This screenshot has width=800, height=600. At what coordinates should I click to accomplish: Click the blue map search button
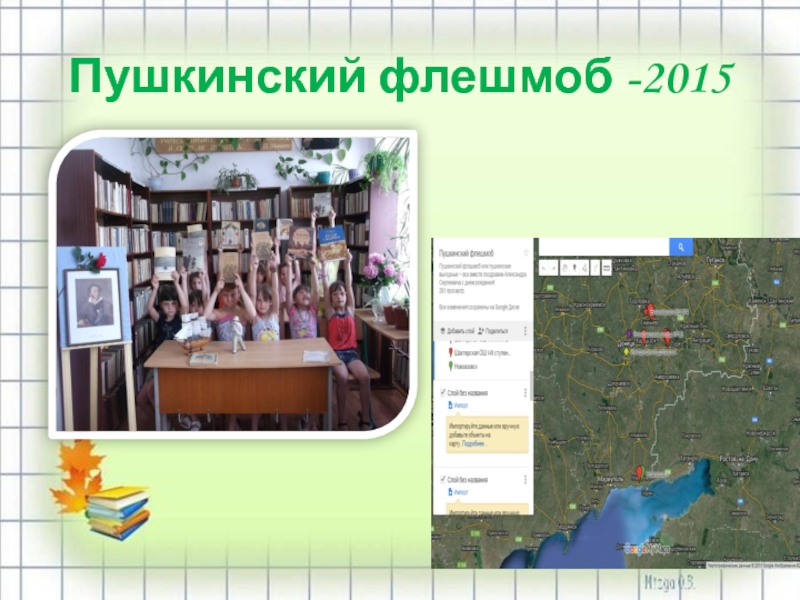click(x=681, y=247)
